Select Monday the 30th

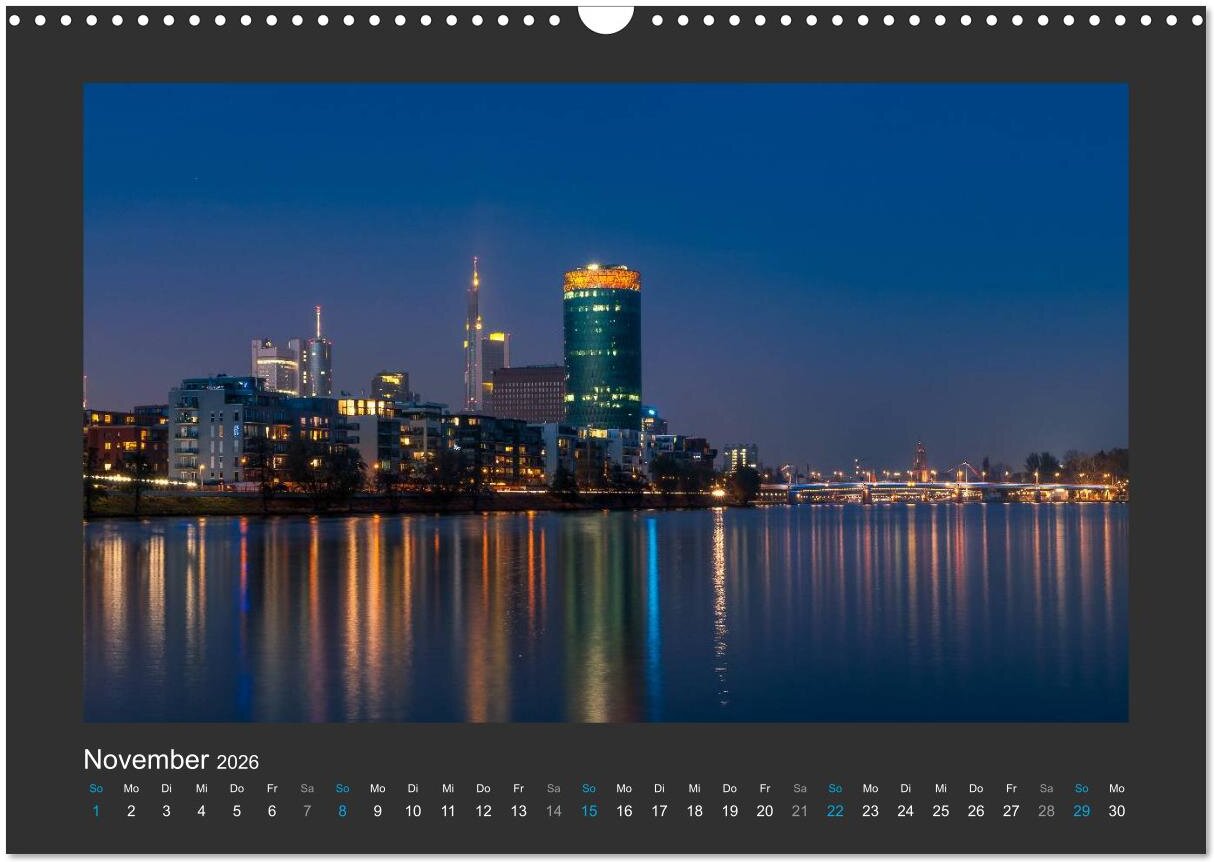pyautogui.click(x=1116, y=811)
